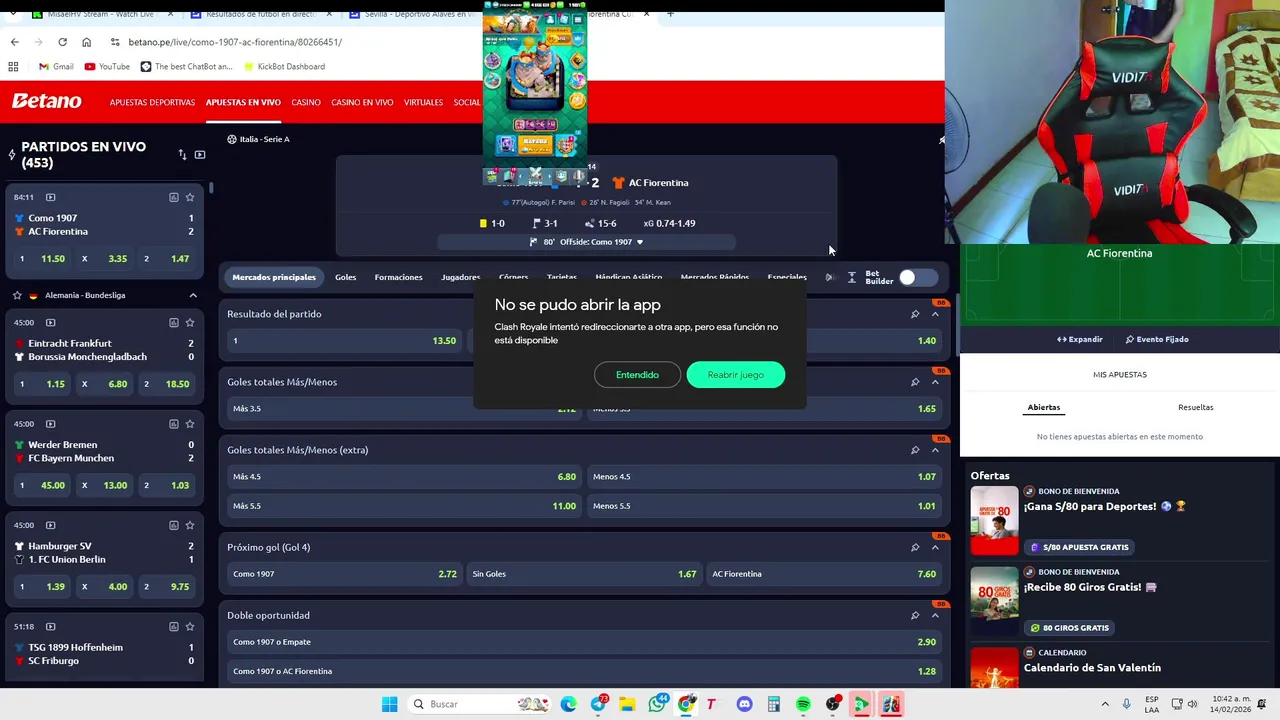Pin the Próximo gol (Gol 4) market
The image size is (1280, 720).
click(915, 547)
